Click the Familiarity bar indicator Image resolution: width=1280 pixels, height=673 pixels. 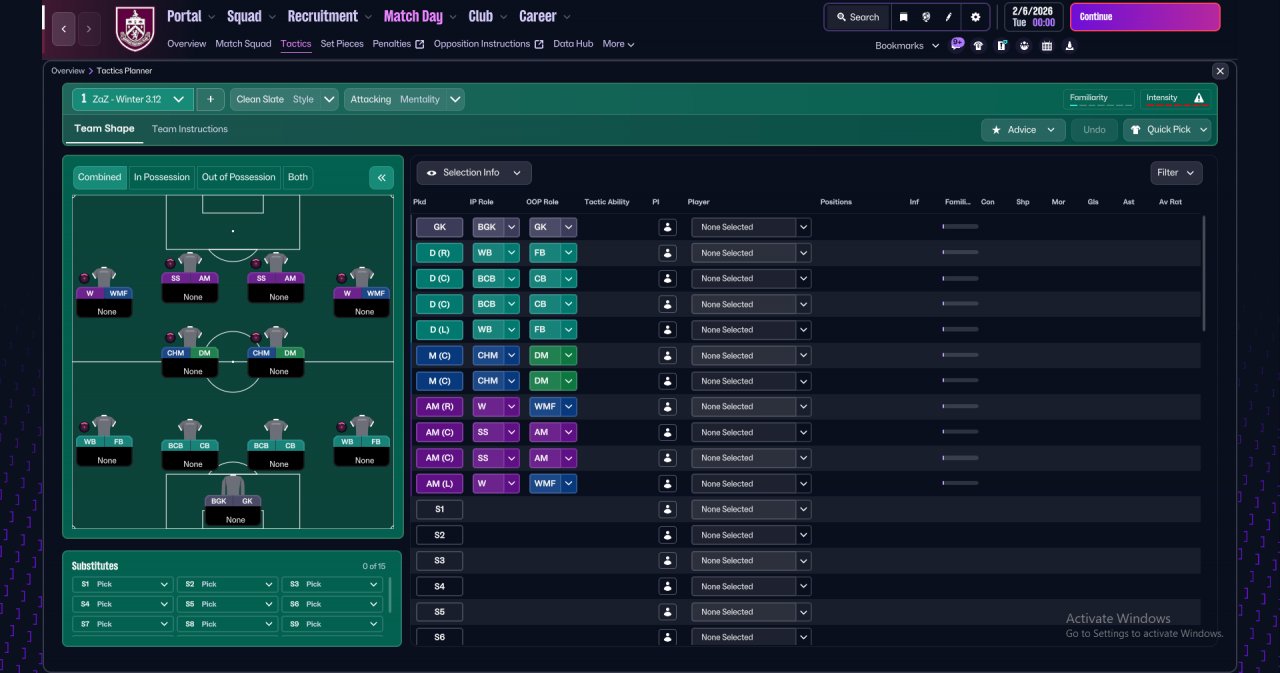coord(1099,99)
